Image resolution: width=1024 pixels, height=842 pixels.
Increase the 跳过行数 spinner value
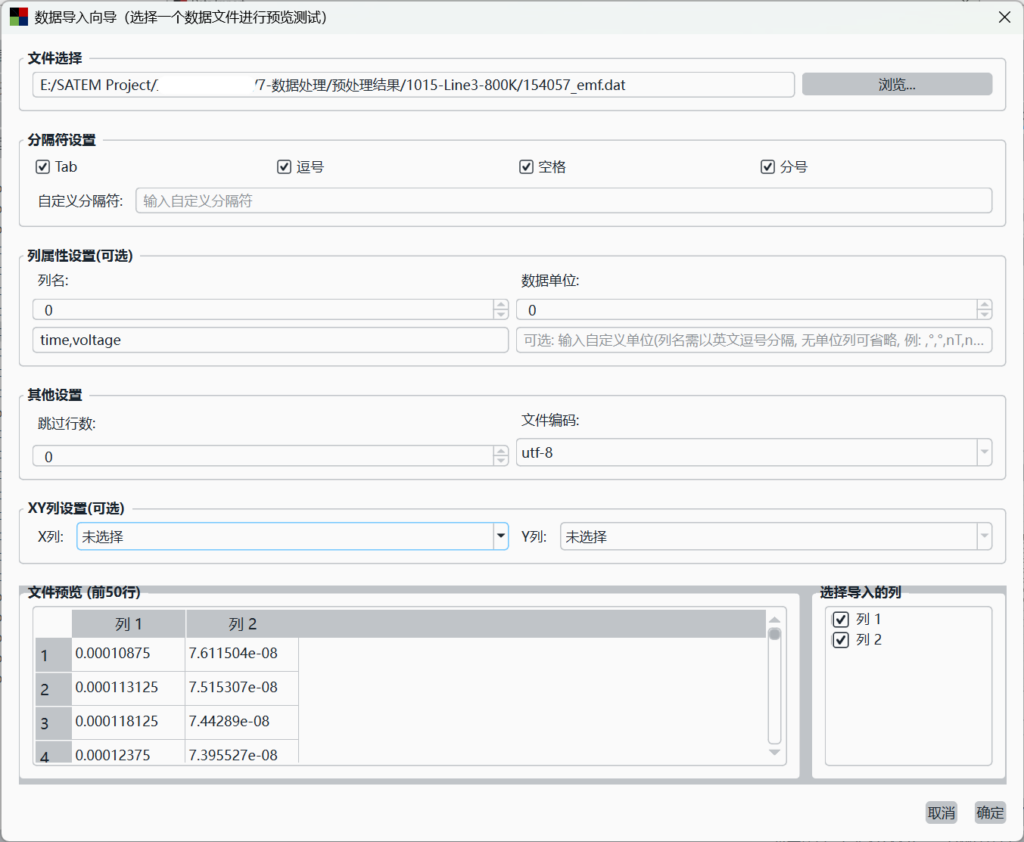click(501, 451)
